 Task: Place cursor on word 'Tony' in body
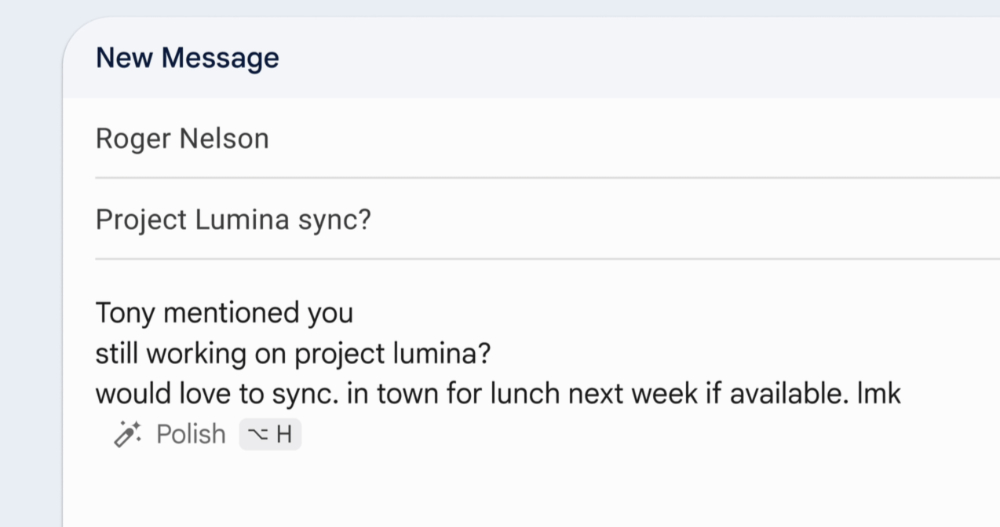pos(126,313)
